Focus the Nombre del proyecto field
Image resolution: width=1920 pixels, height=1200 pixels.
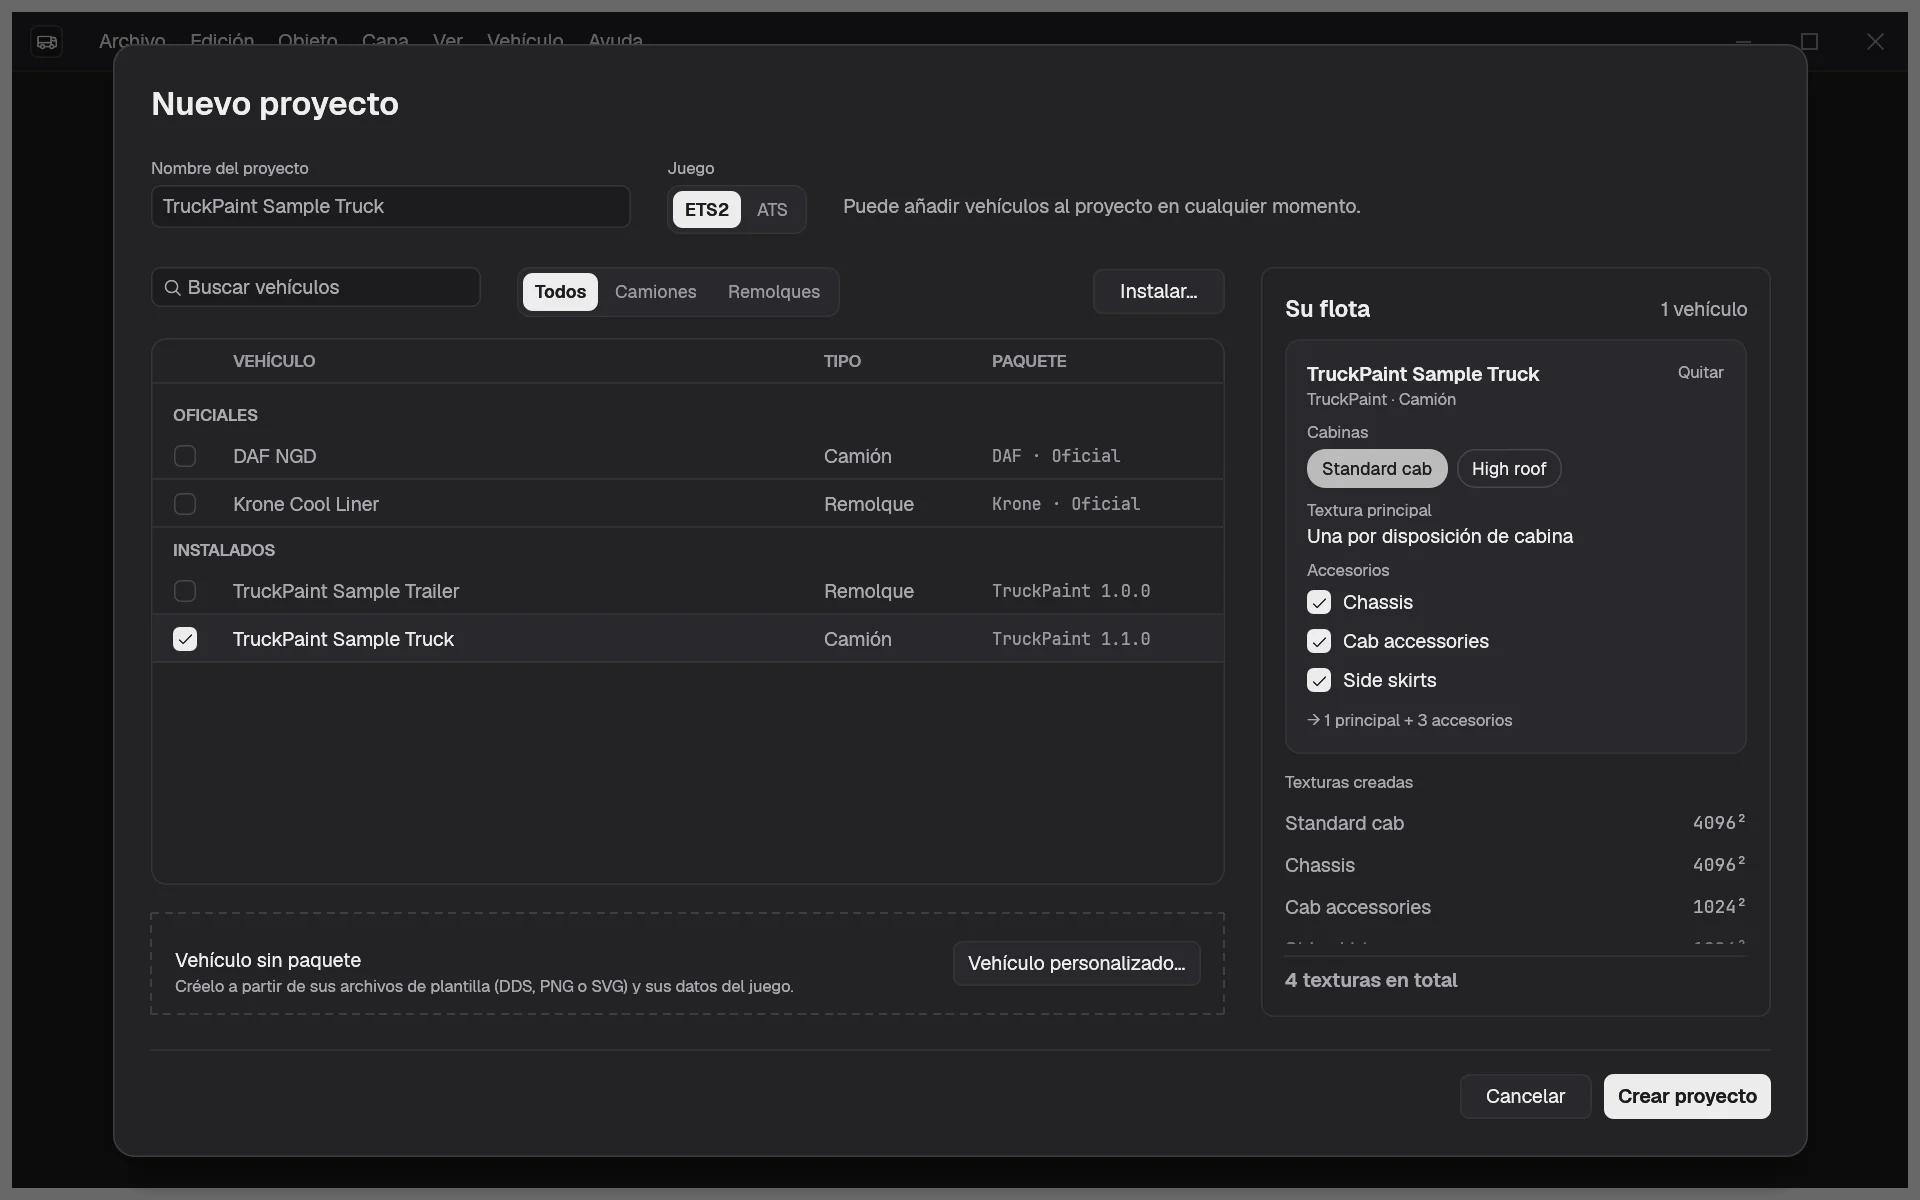[x=391, y=207]
